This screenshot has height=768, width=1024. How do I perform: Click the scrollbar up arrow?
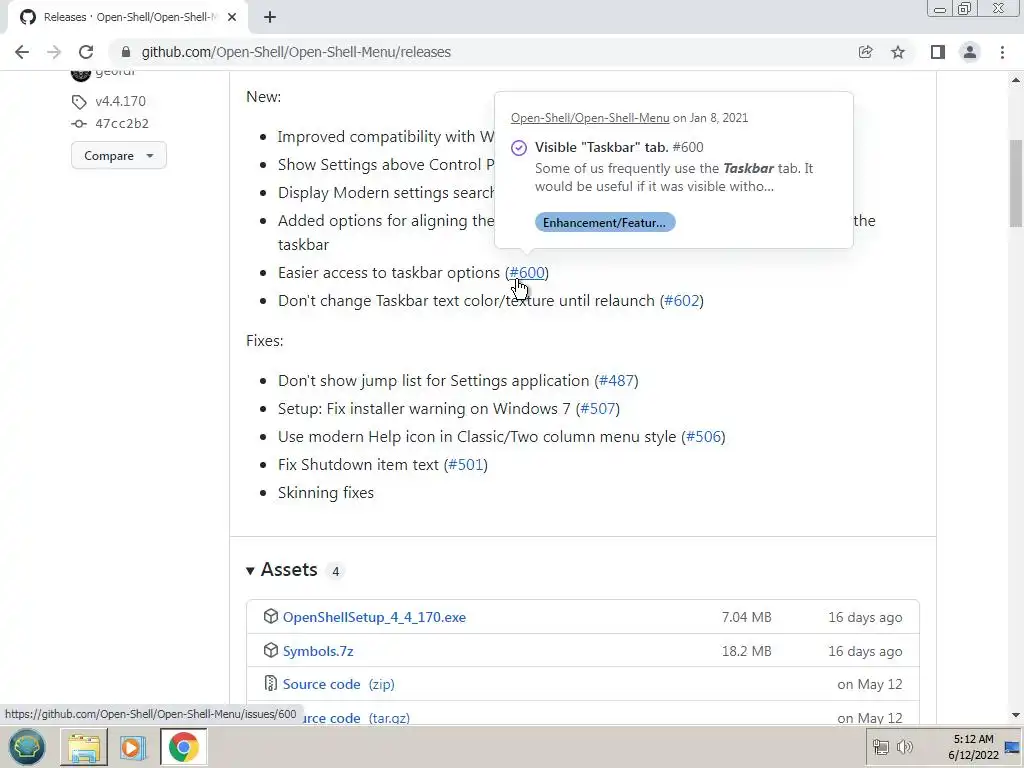(x=1016, y=80)
